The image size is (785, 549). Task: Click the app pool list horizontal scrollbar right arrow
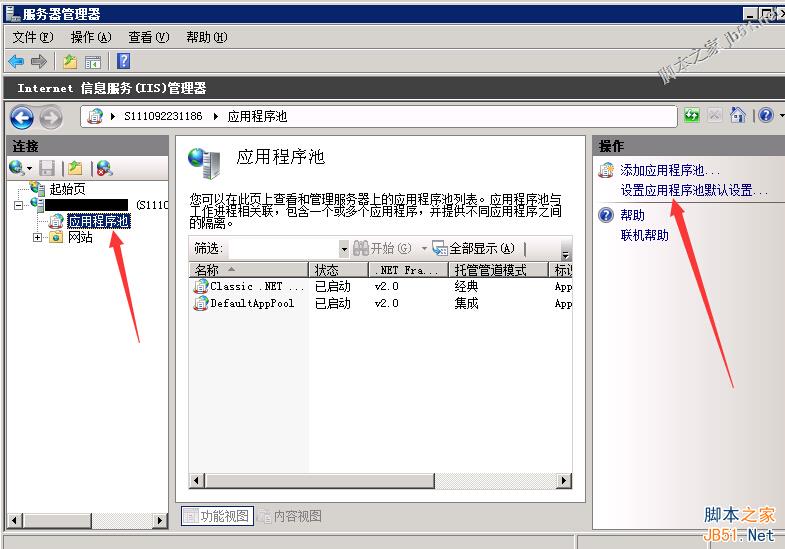[565, 482]
